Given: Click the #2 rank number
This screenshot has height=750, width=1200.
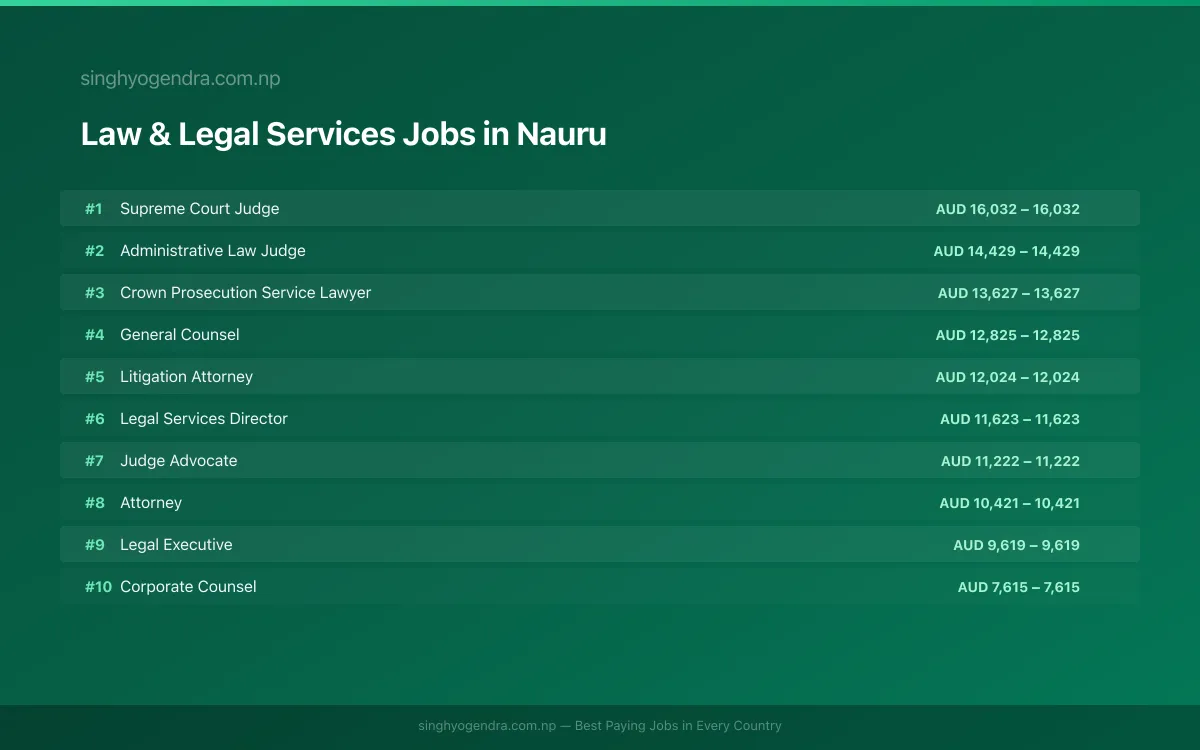Looking at the screenshot, I should coord(94,251).
